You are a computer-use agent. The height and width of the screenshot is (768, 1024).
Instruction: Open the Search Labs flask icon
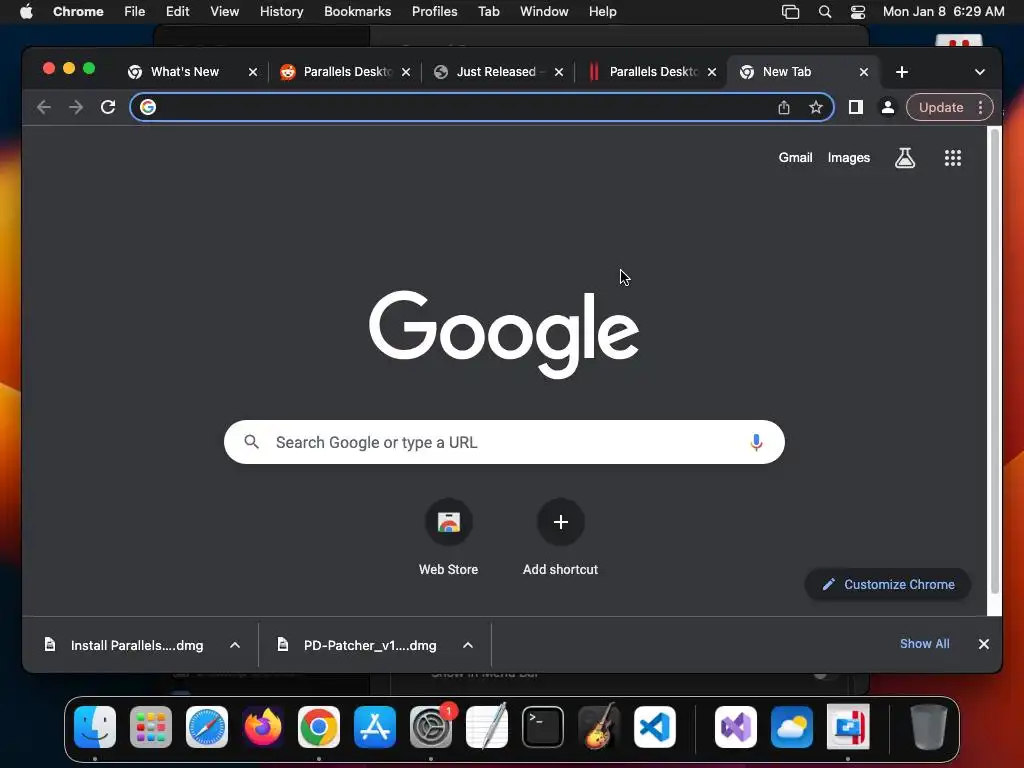point(904,157)
